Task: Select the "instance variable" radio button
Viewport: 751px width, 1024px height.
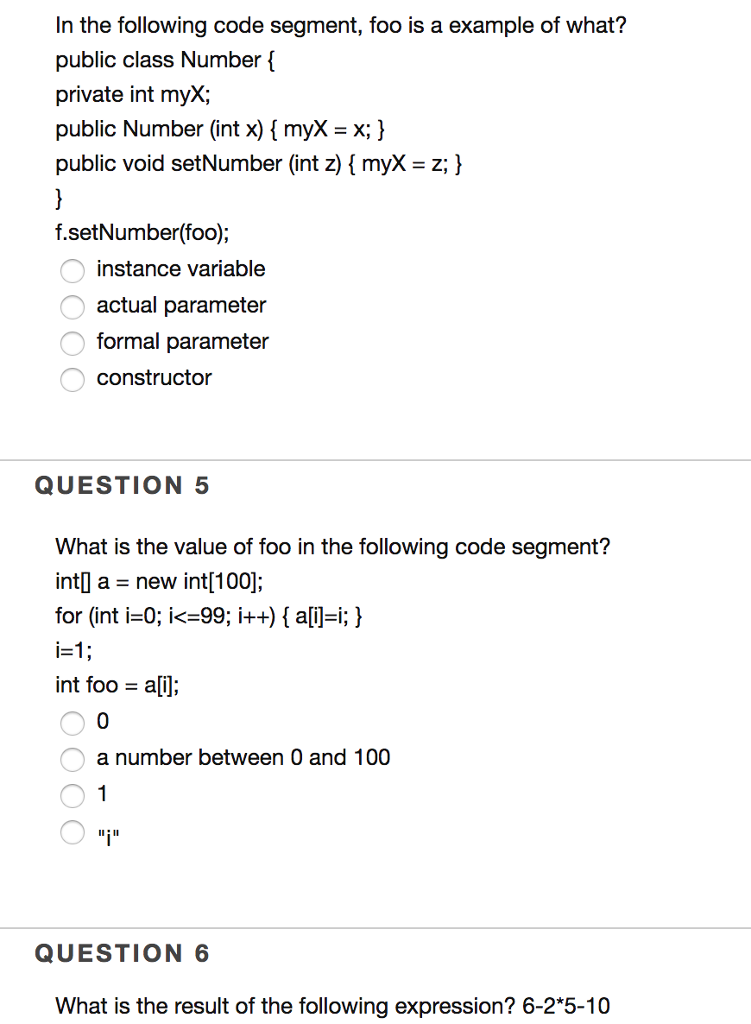Action: 72,271
